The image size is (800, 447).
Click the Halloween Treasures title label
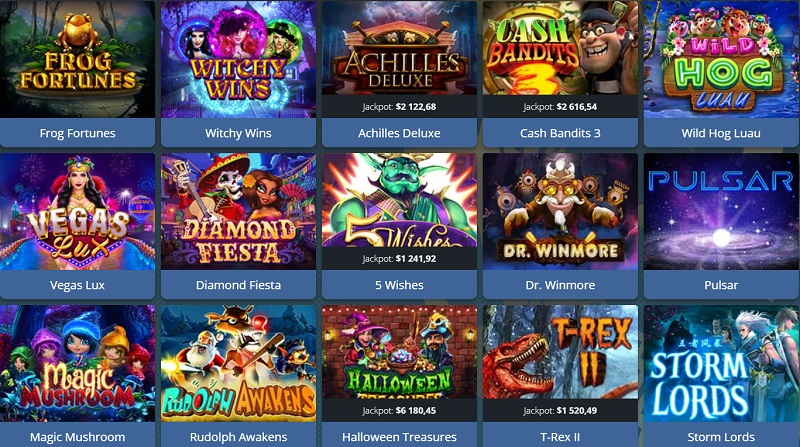(399, 437)
